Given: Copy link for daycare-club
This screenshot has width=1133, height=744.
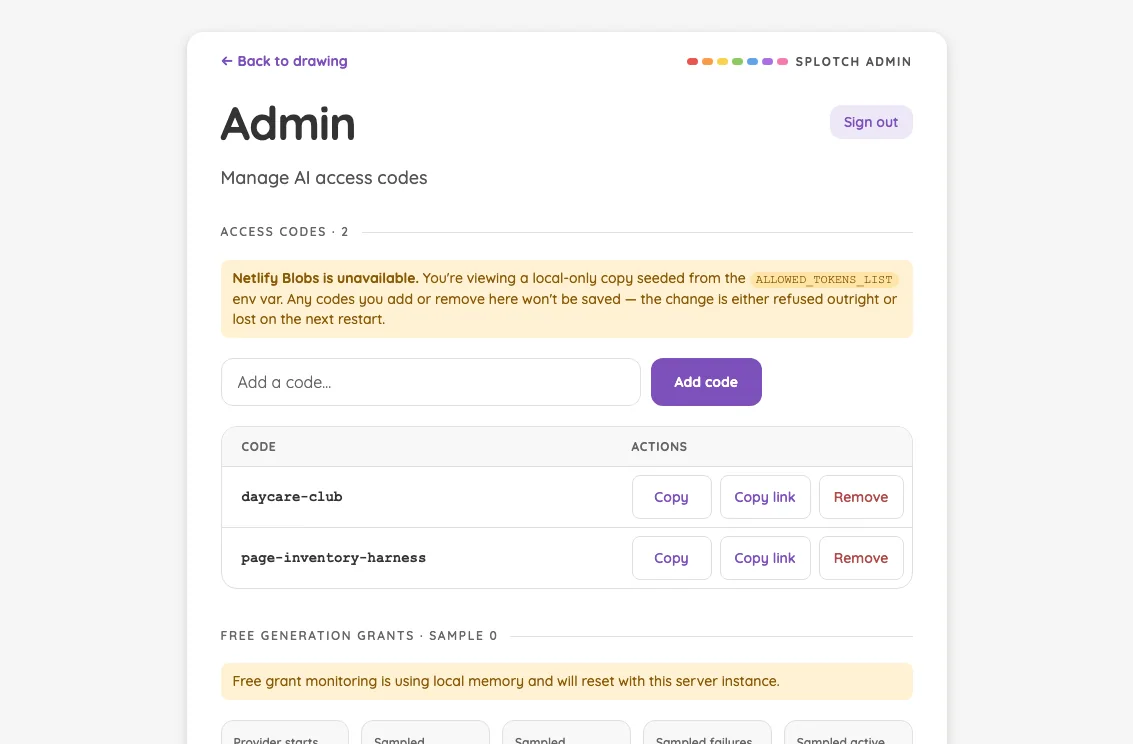Looking at the screenshot, I should click(x=764, y=497).
